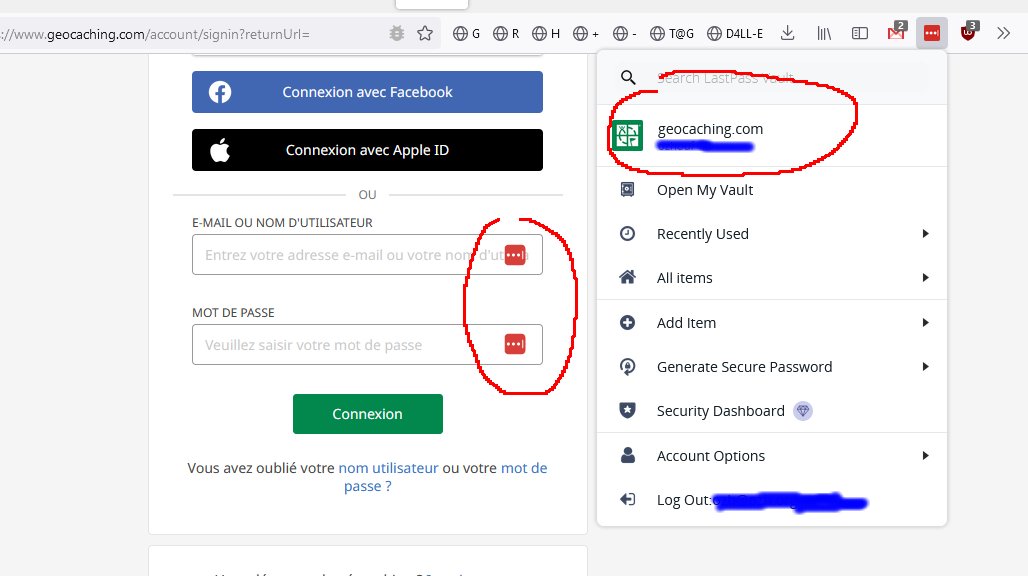Open All items menu entry
The height and width of the screenshot is (576, 1028).
point(772,278)
